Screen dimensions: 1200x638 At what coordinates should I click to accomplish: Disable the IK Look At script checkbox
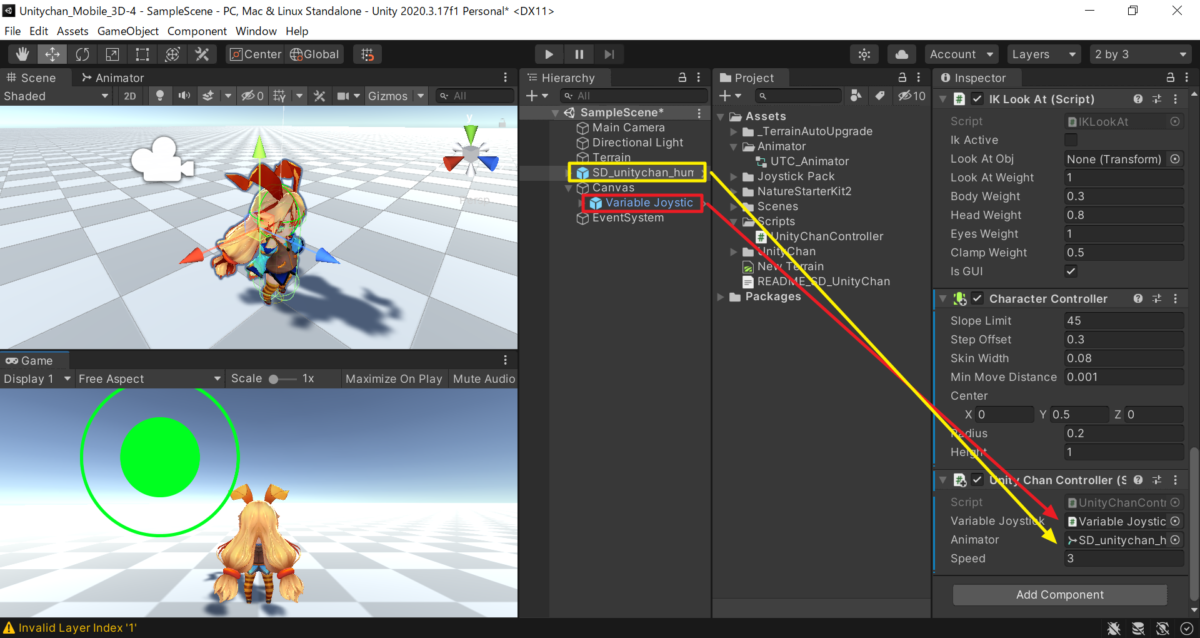[978, 99]
